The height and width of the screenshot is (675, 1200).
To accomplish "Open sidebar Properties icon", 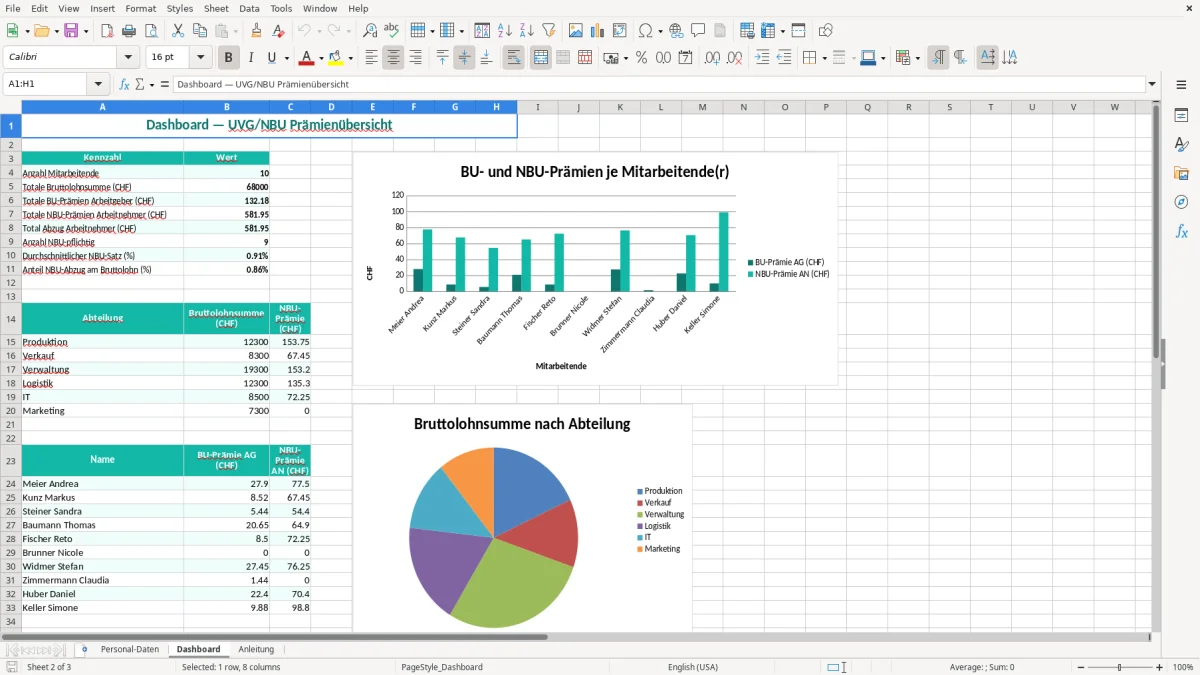I will [1181, 115].
